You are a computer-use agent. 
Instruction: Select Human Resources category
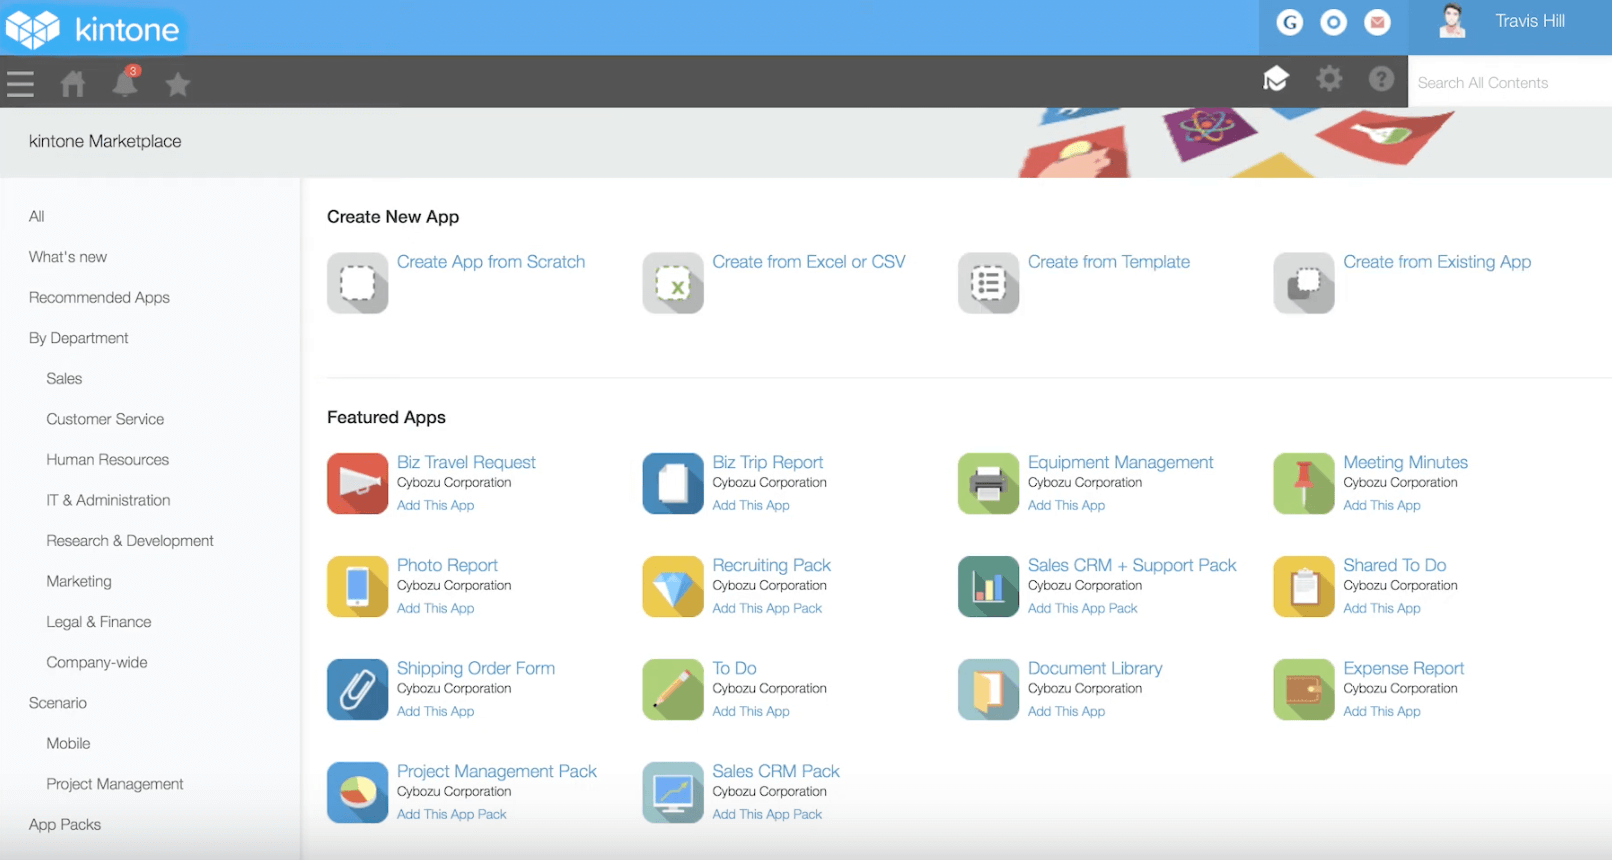(x=108, y=459)
